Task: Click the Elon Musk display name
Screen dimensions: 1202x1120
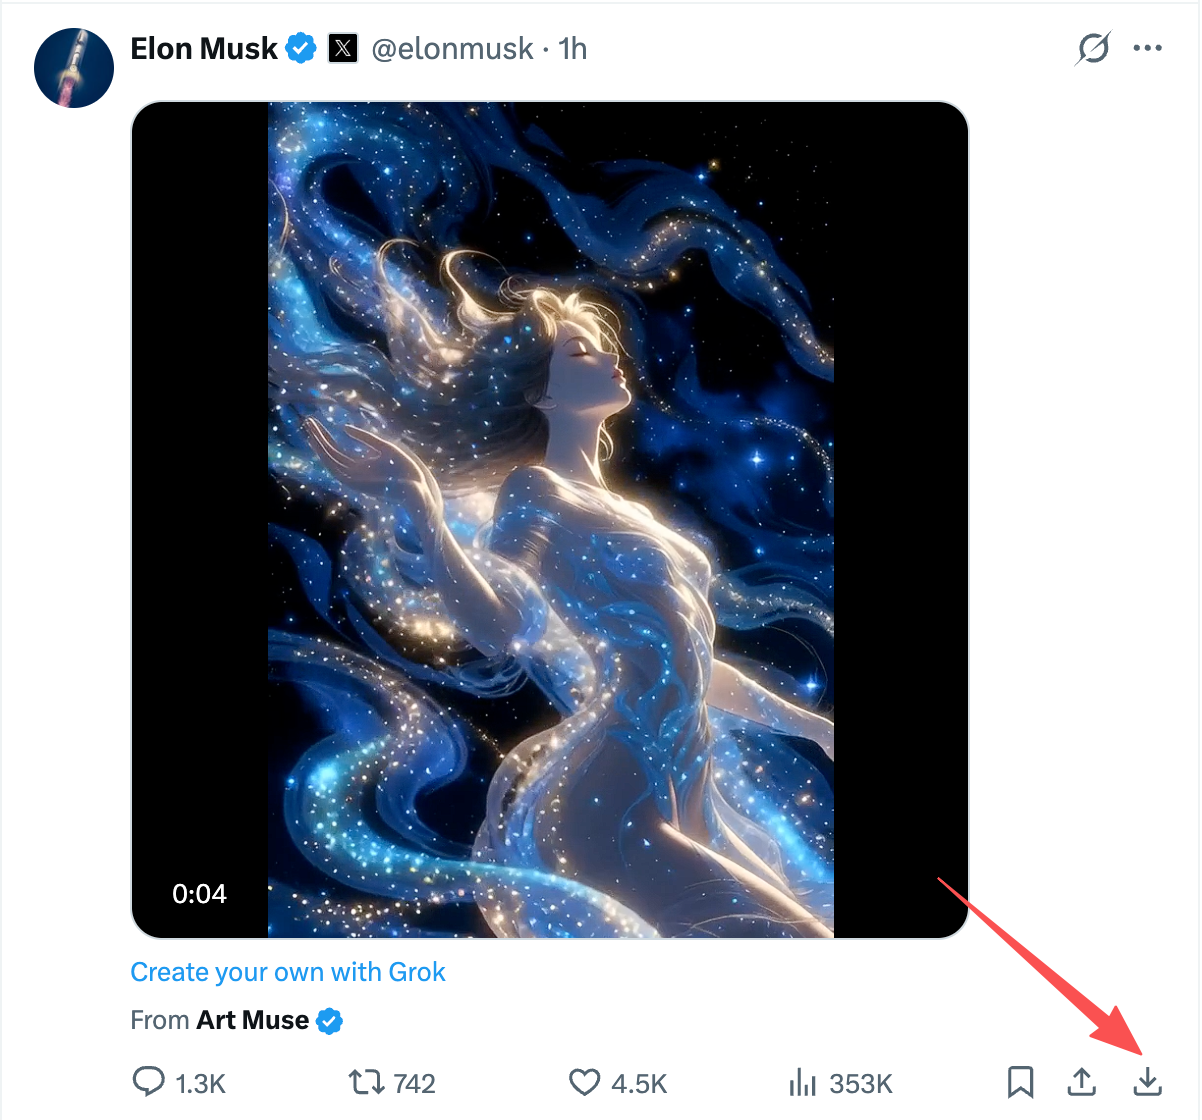Action: click(x=204, y=49)
